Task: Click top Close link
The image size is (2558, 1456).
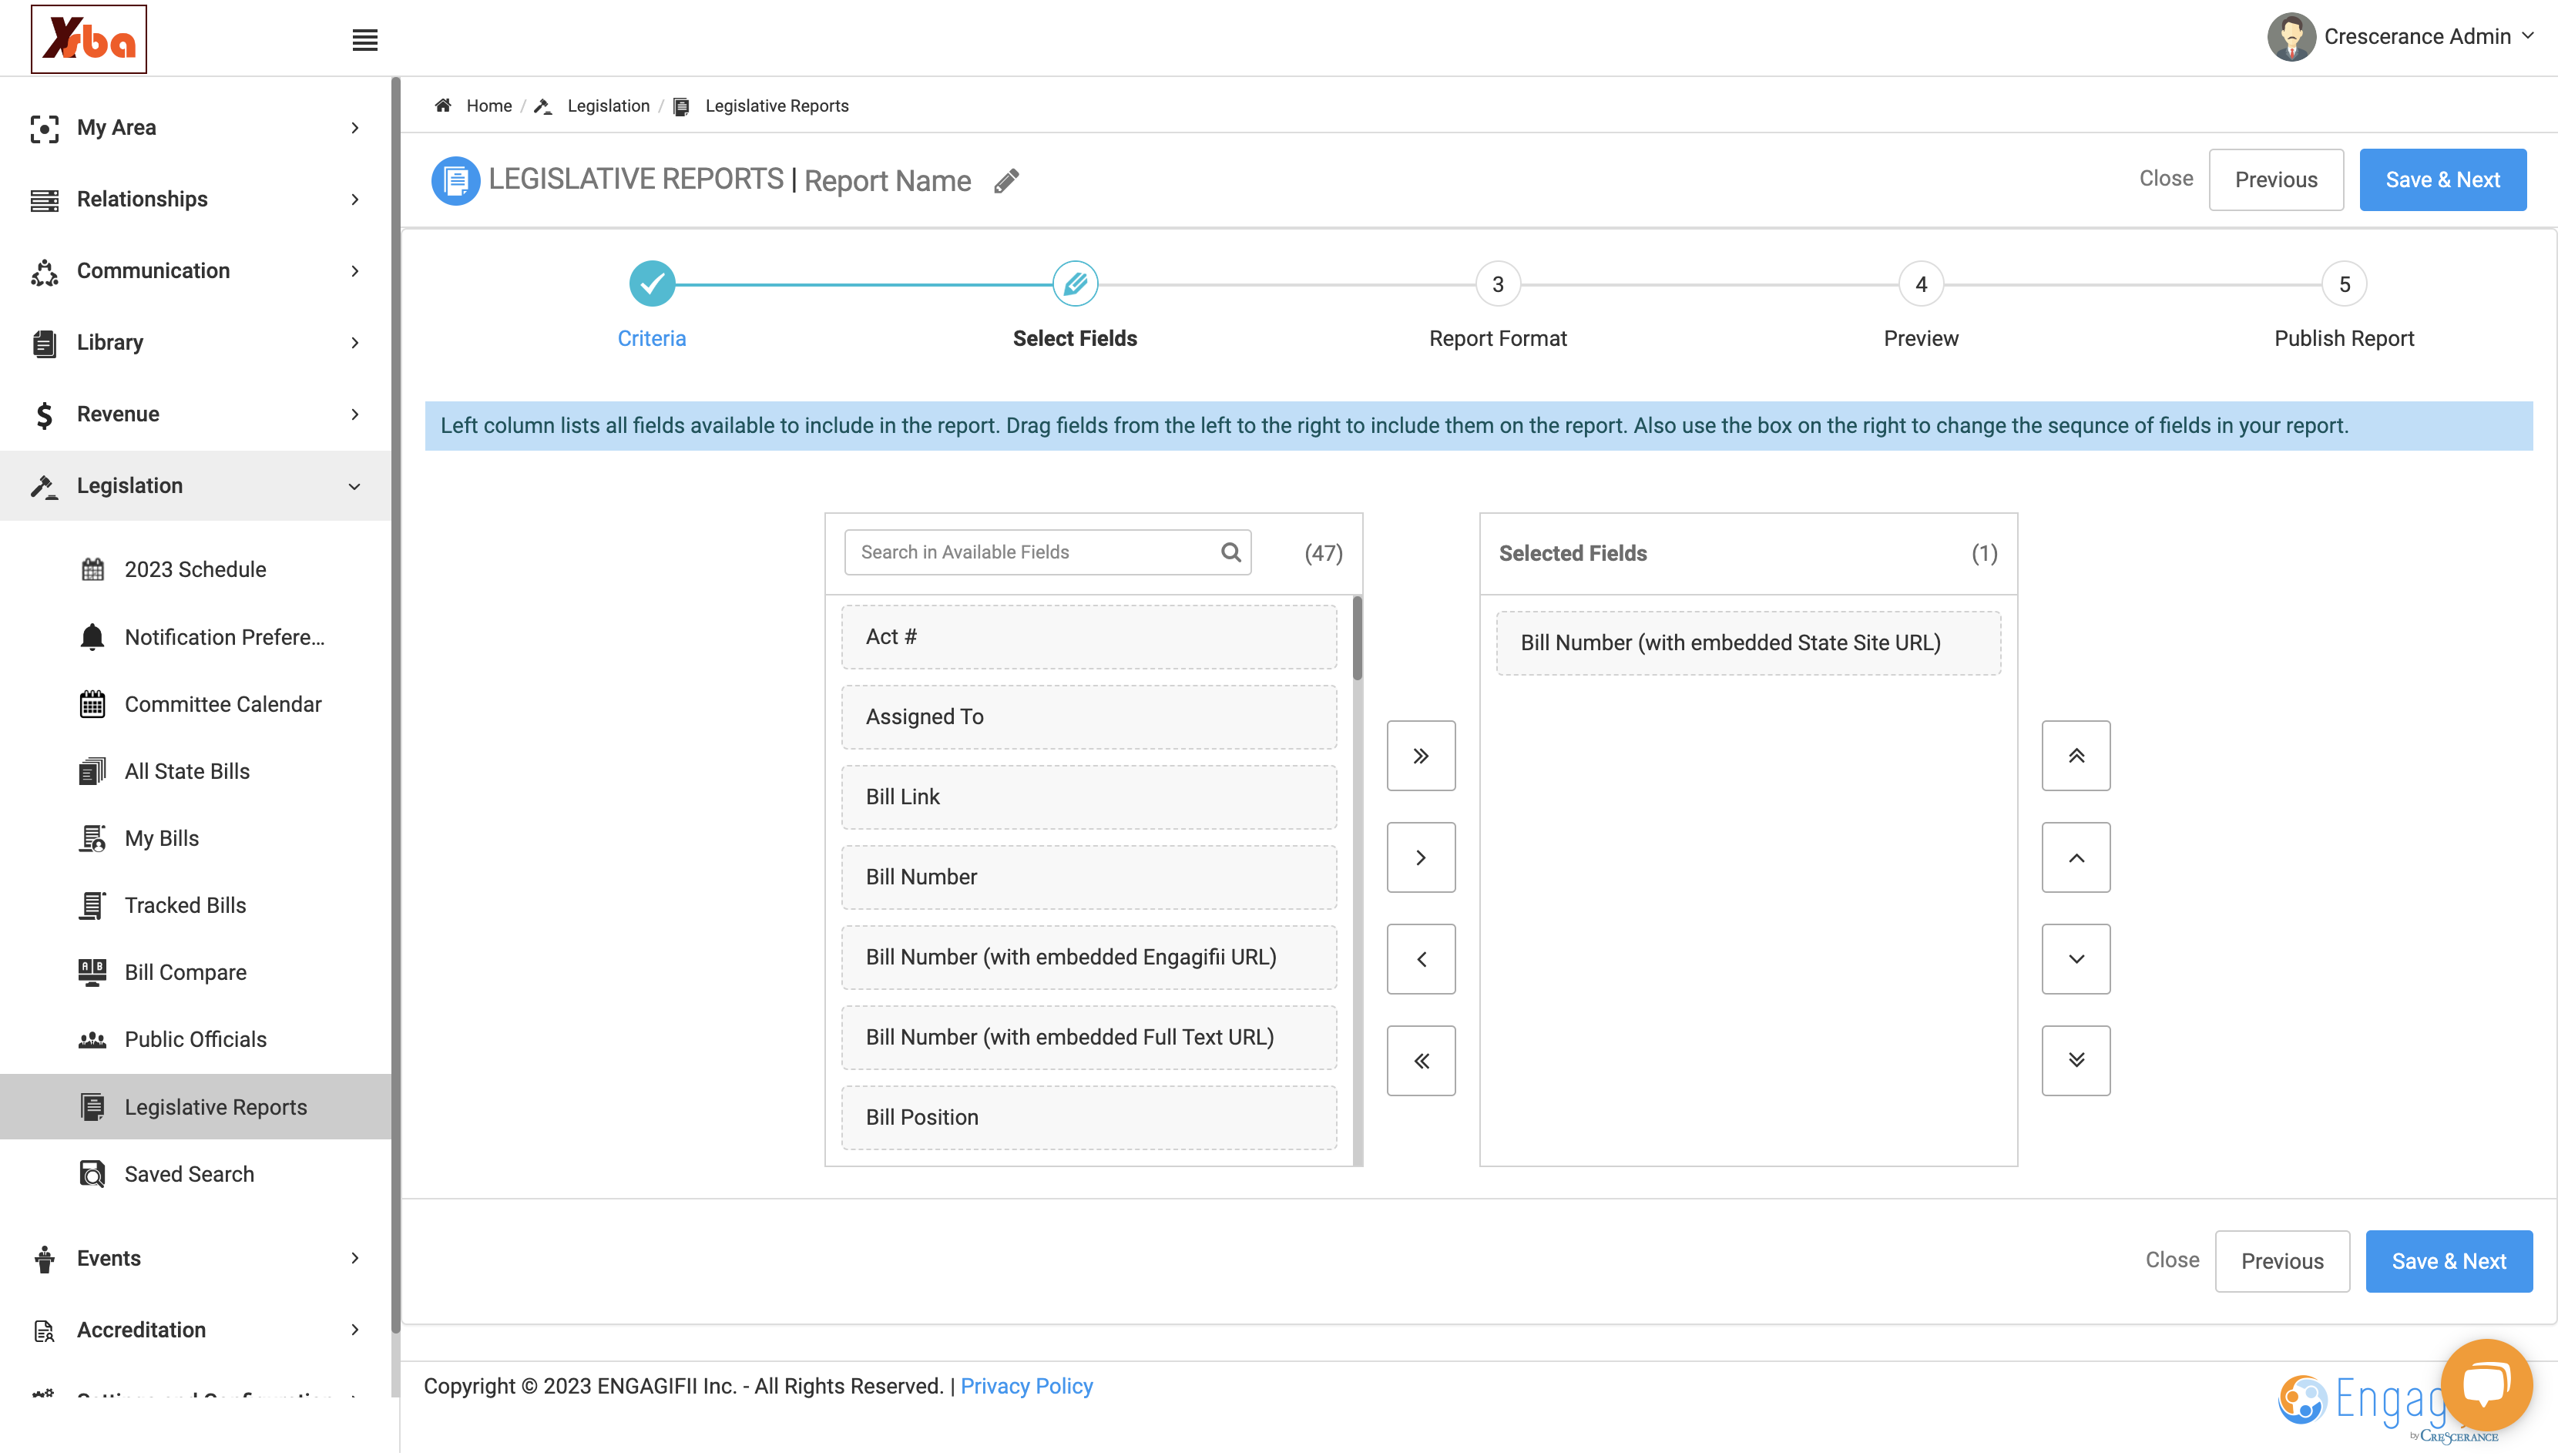Action: tap(2165, 179)
